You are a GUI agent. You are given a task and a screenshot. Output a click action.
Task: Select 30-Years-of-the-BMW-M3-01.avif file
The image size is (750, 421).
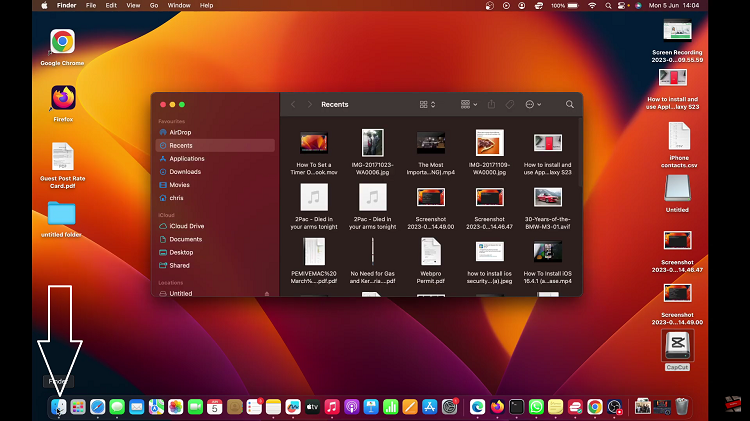(548, 197)
